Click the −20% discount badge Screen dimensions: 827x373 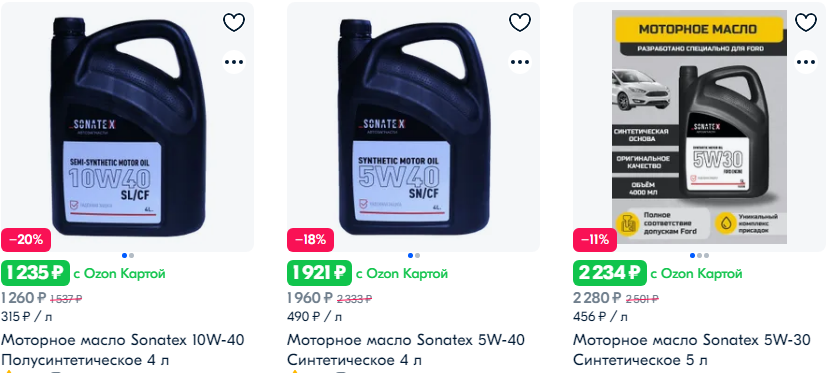click(x=26, y=240)
